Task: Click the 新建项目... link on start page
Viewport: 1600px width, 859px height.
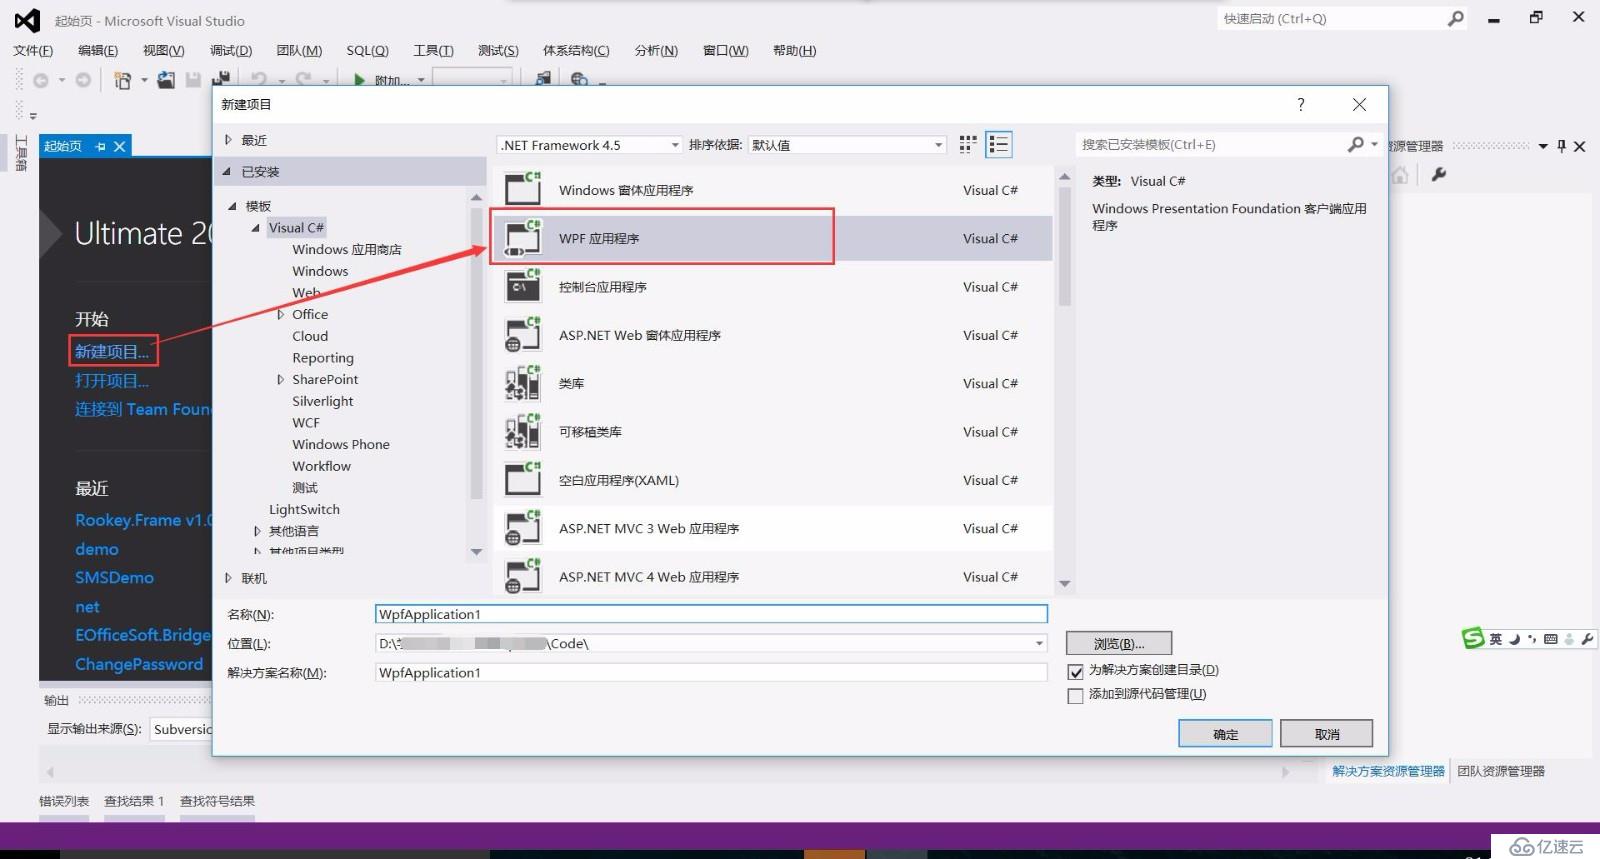Action: pos(112,352)
